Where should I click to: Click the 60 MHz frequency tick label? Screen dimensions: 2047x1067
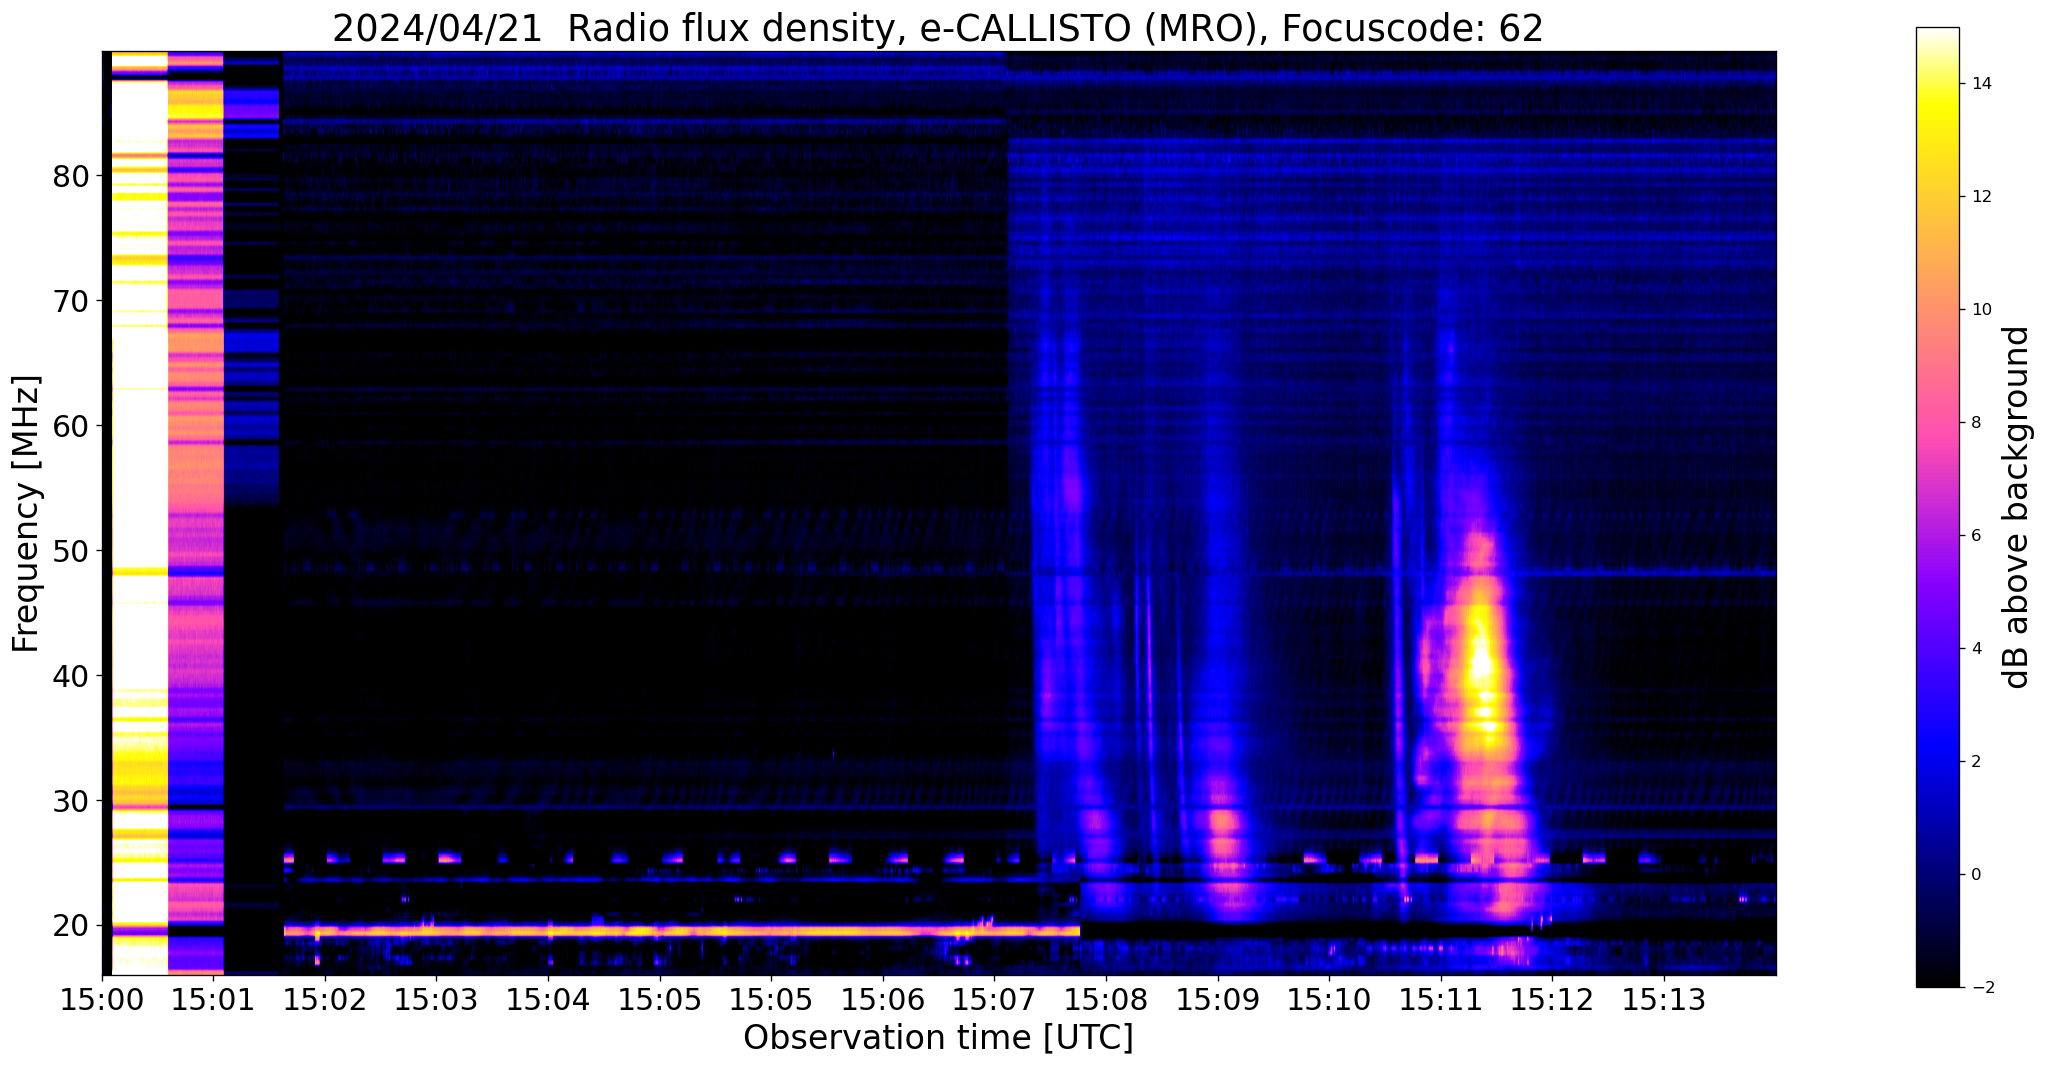pyautogui.click(x=71, y=426)
